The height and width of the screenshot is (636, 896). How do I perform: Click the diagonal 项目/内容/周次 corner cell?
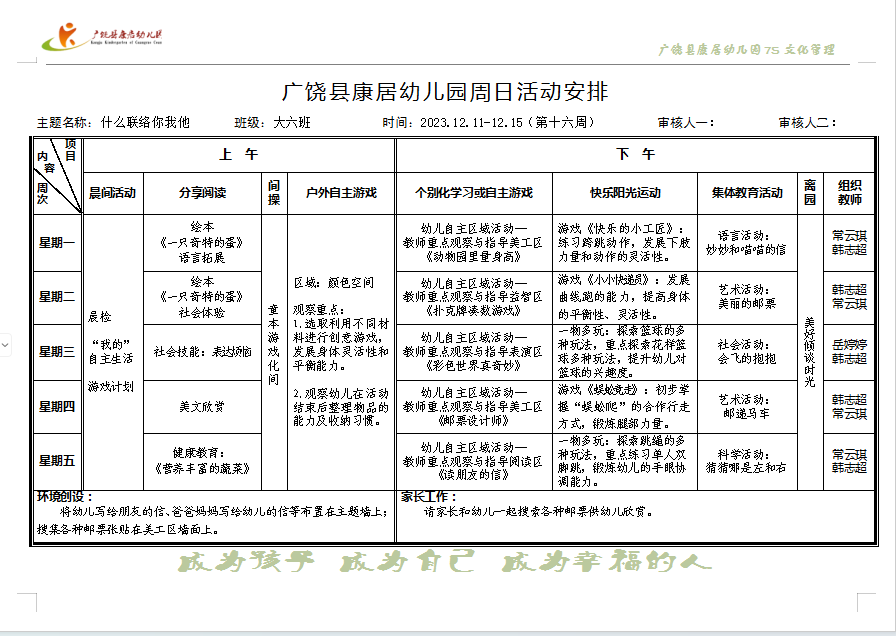(58, 175)
